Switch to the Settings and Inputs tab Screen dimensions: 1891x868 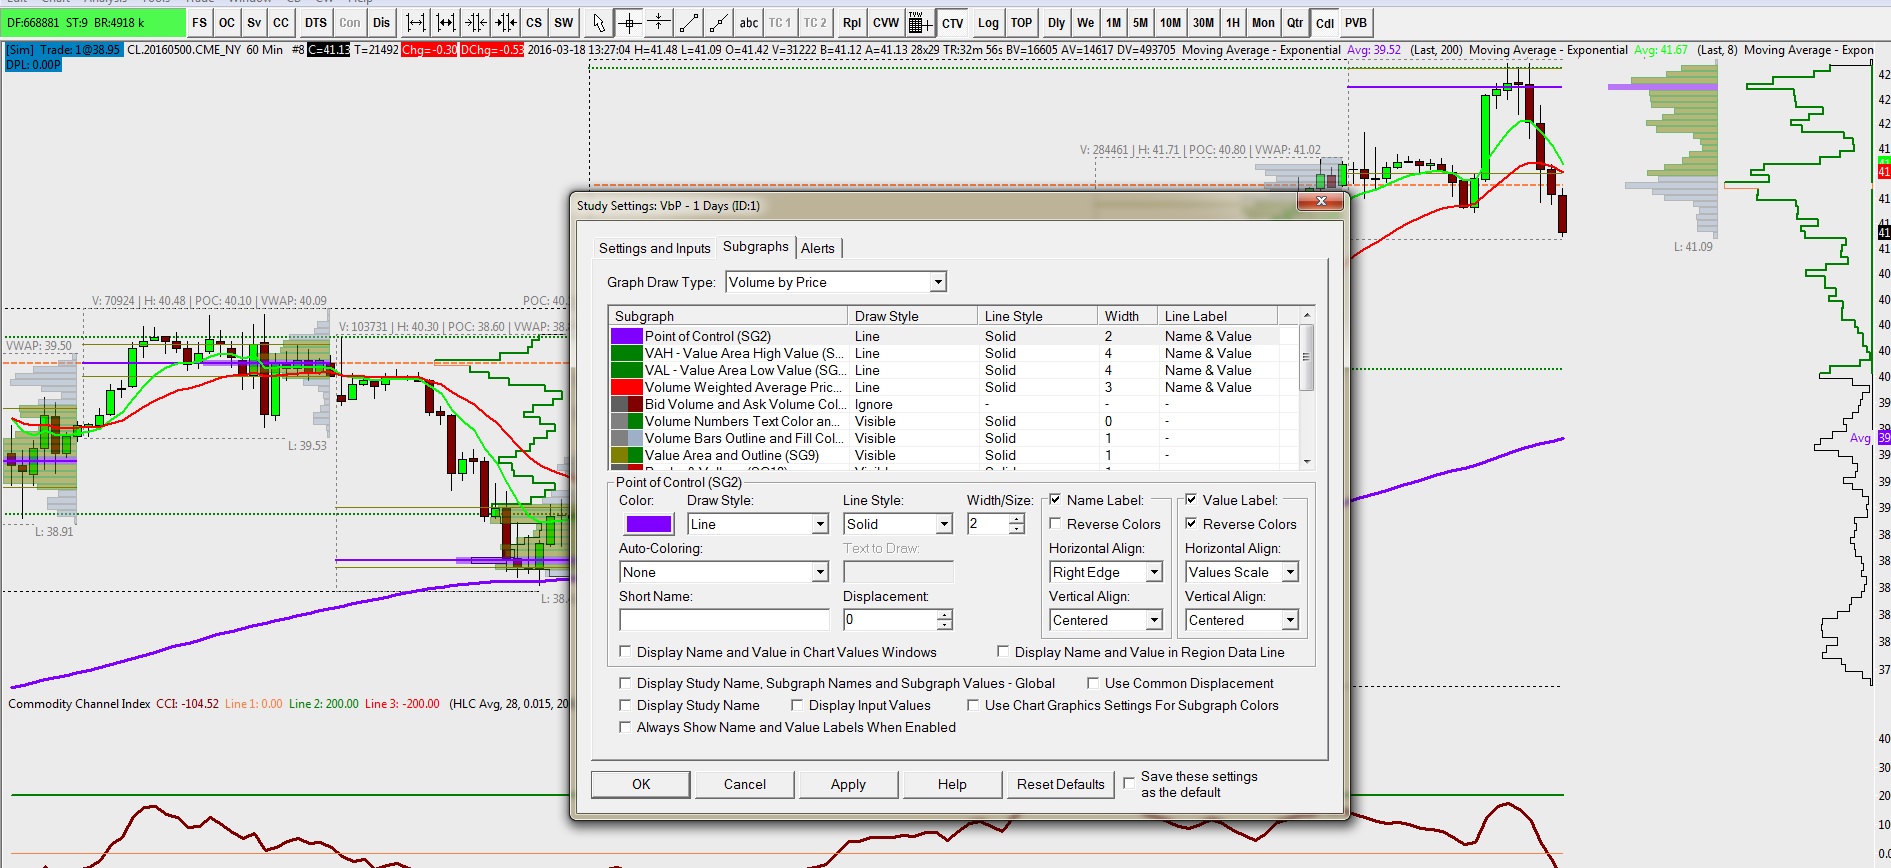click(654, 248)
